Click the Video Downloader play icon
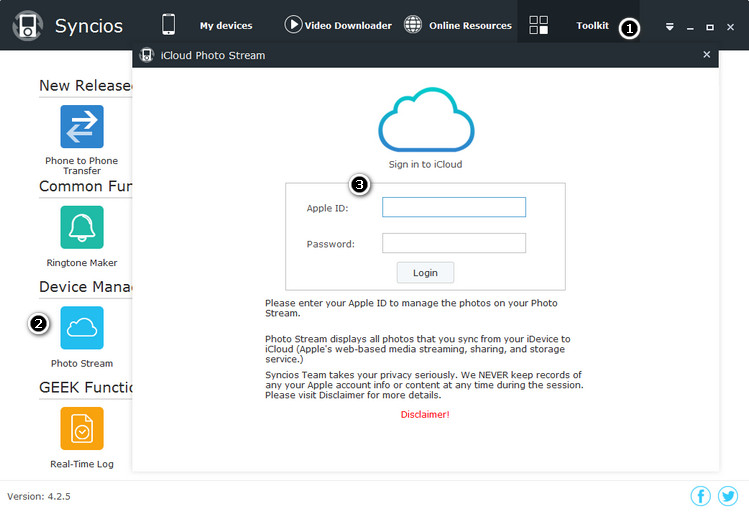749x512 pixels. point(293,24)
